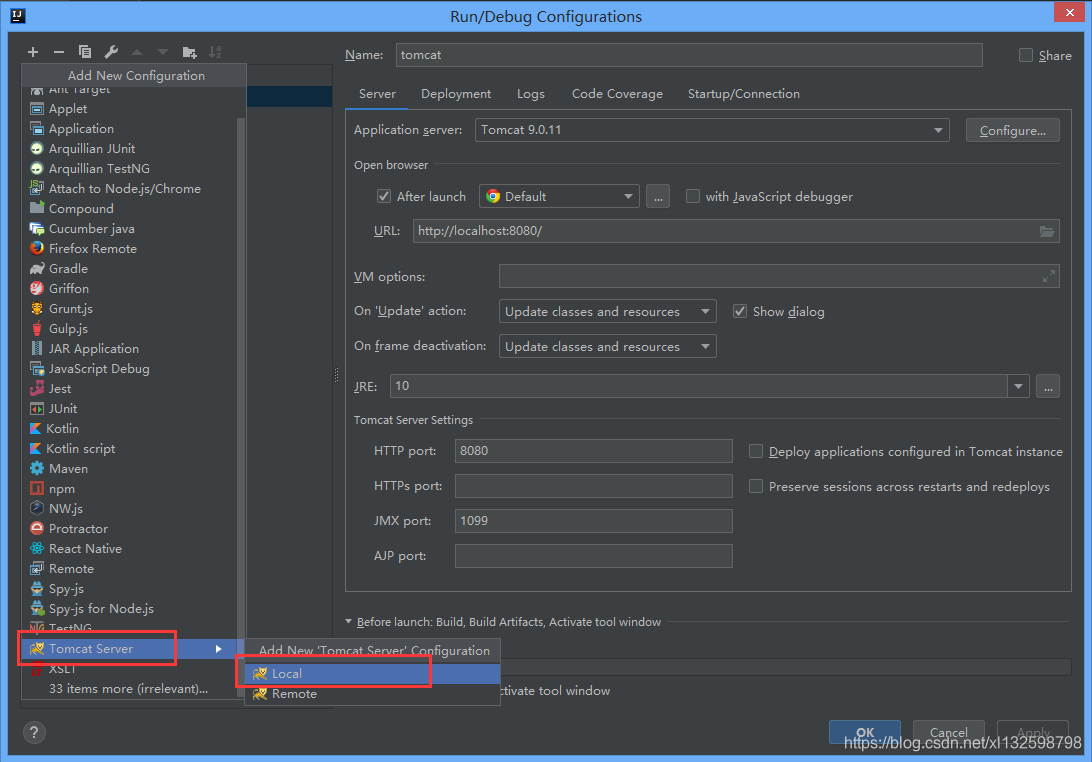Click browse button beside JRE field
Screen dimensions: 1092x762
click(1048, 386)
